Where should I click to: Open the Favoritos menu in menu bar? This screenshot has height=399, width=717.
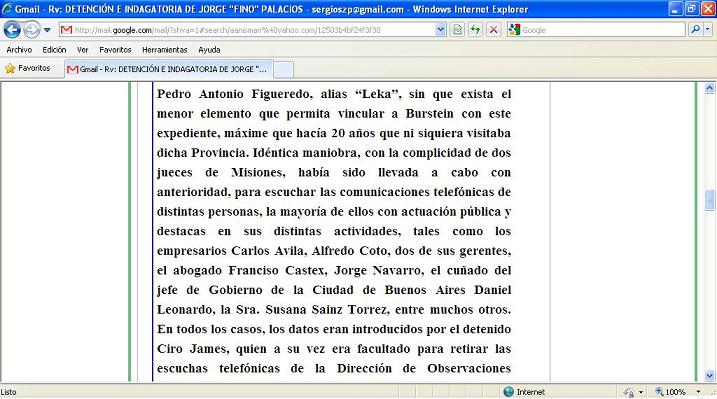(x=115, y=50)
